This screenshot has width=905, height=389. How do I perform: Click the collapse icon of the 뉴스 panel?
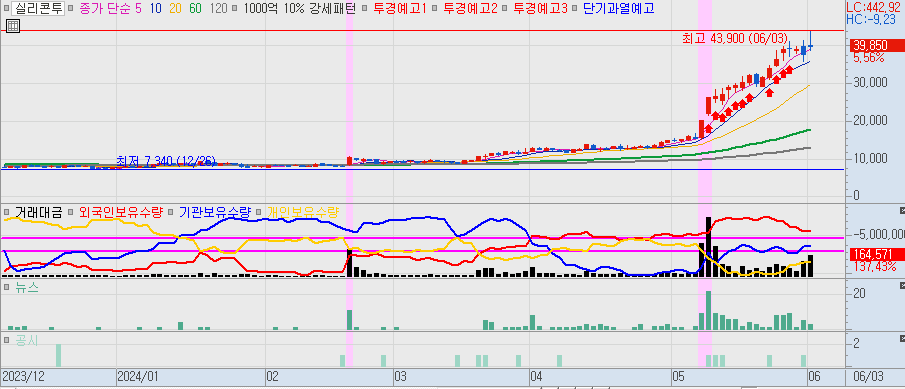pos(902,286)
